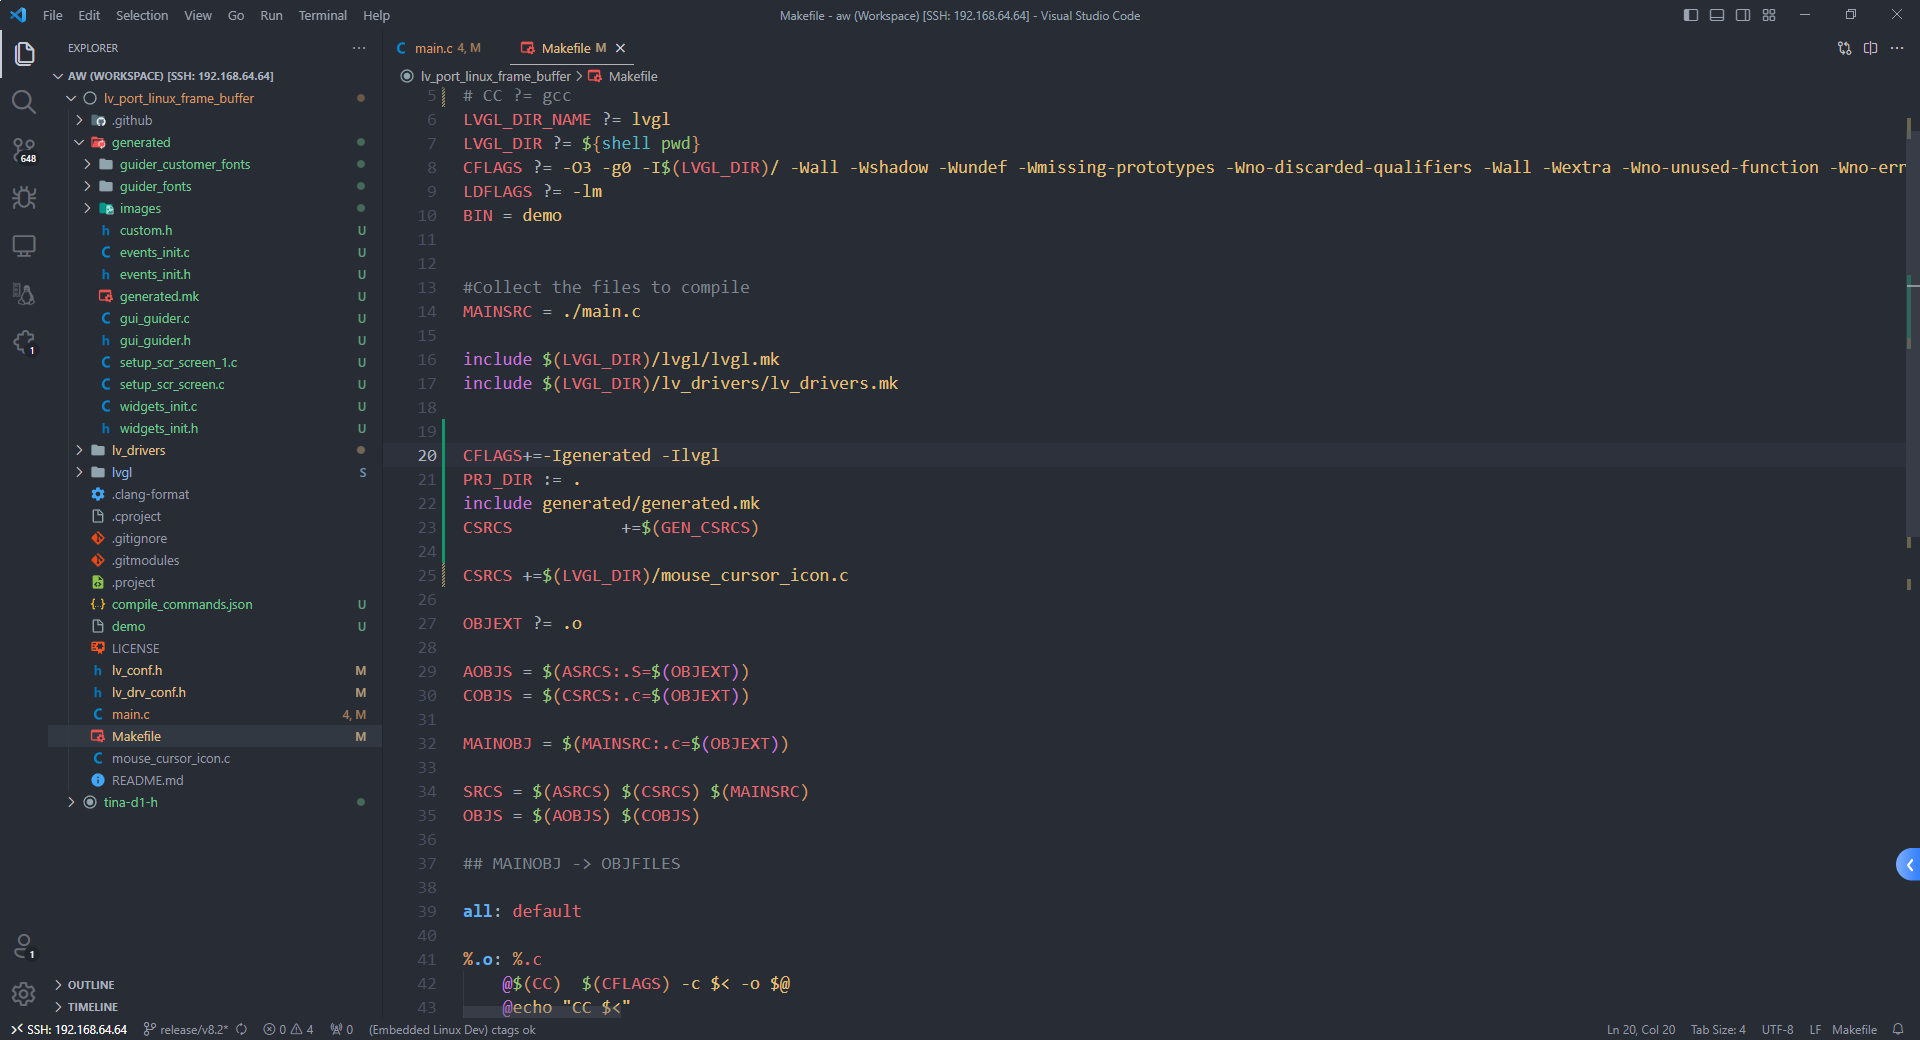Toggle primary side bar layout icon
This screenshot has height=1040, width=1920.
1691,15
